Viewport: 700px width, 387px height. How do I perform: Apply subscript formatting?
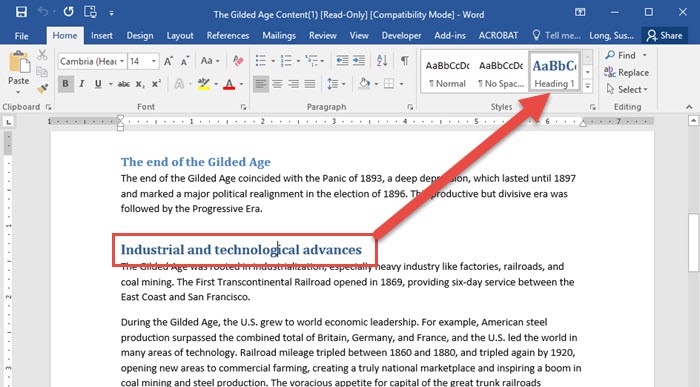(x=140, y=84)
